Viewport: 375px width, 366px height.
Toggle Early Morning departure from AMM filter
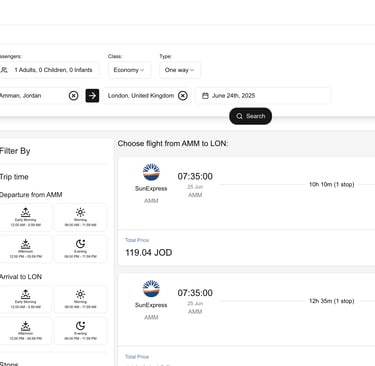(26, 217)
